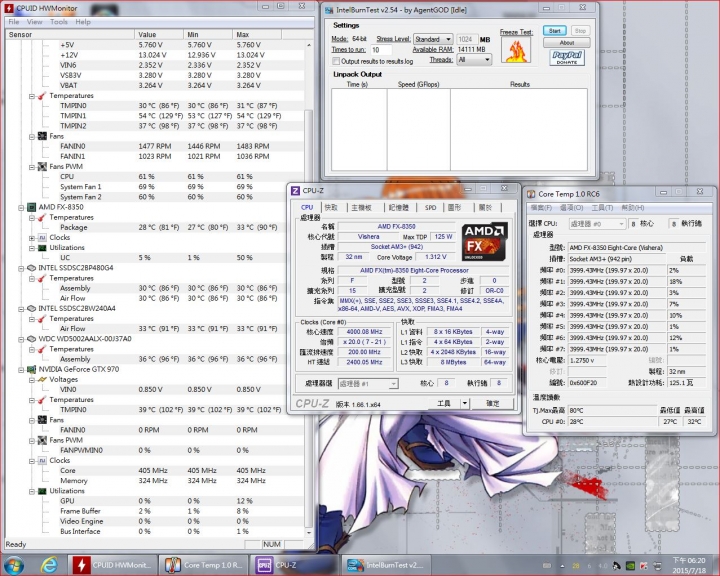Screen dimensions: 720x576
Task: Open the Windows Start orb
Action: pyautogui.click(x=13, y=565)
